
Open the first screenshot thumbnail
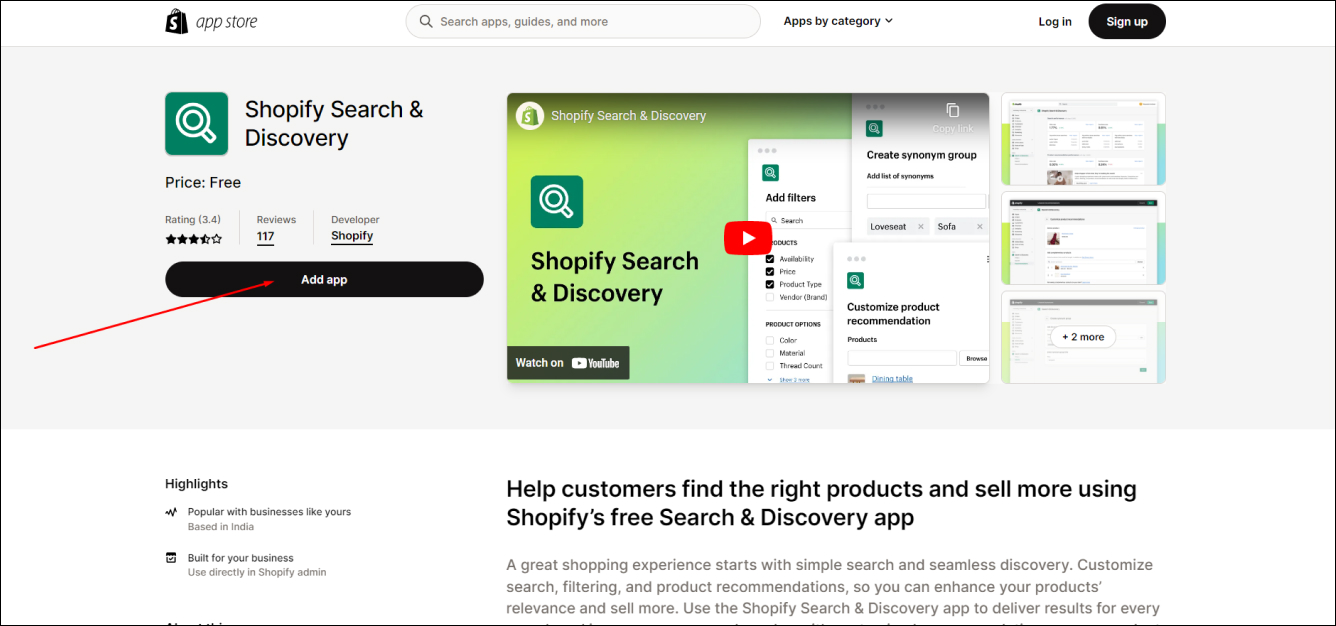[x=1083, y=139]
